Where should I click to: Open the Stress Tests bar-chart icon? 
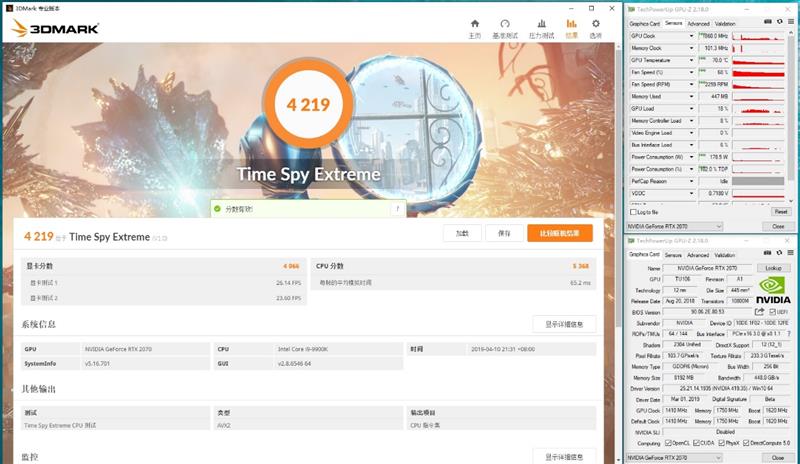(x=540, y=24)
